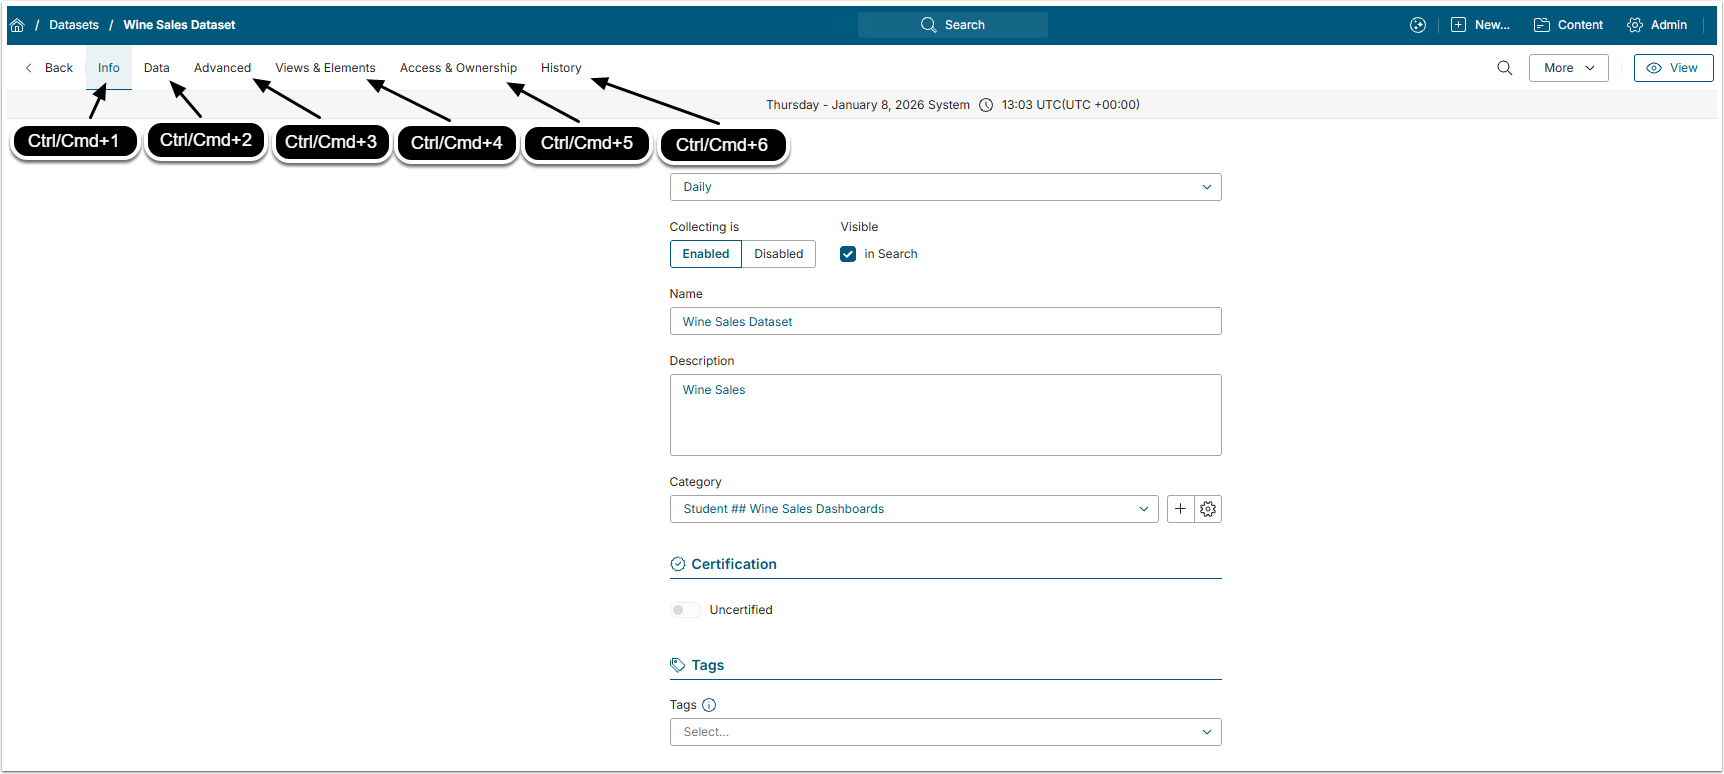Viewport: 1724px width, 774px height.
Task: Open the Datasets breadcrumb link
Action: (74, 25)
